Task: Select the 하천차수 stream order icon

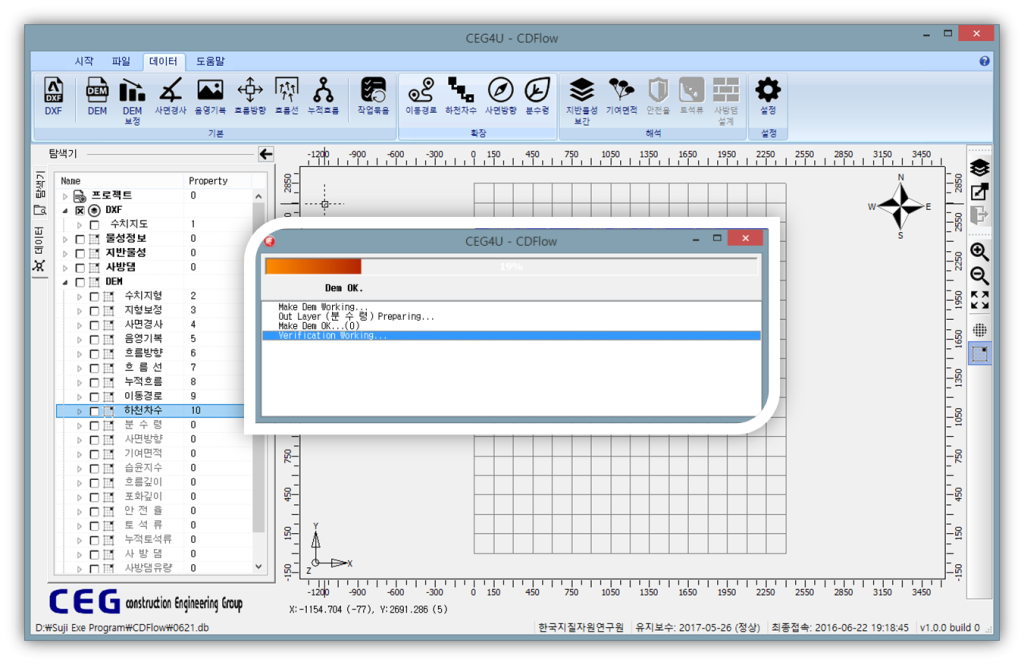Action: point(460,96)
